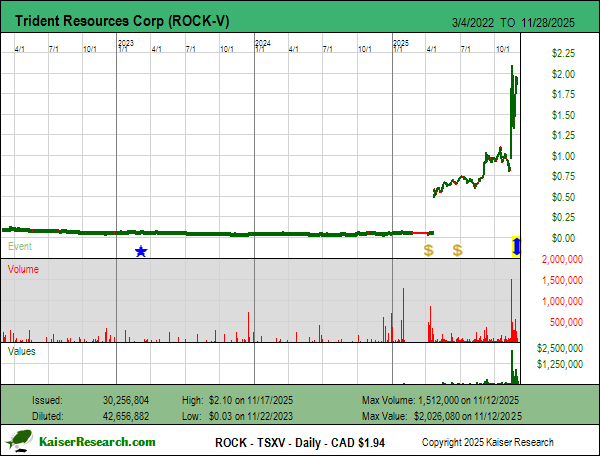The width and height of the screenshot is (600, 456).
Task: Click the $2,500,000 values axis label
Action: coord(560,348)
